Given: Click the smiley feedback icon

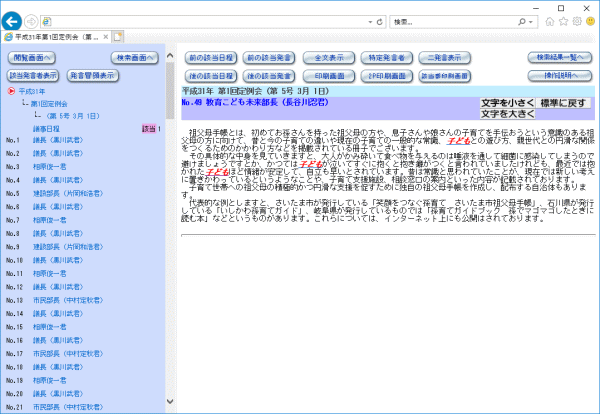Looking at the screenshot, I should click(x=590, y=21).
